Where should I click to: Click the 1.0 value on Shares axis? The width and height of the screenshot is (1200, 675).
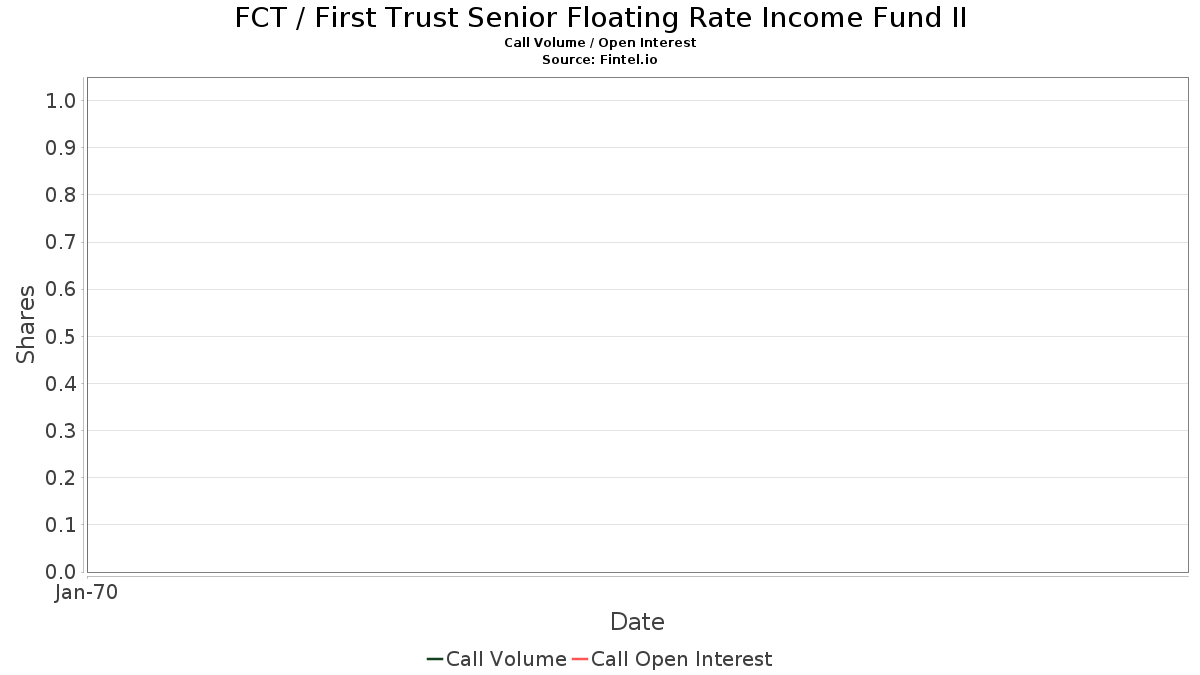pyautogui.click(x=61, y=101)
